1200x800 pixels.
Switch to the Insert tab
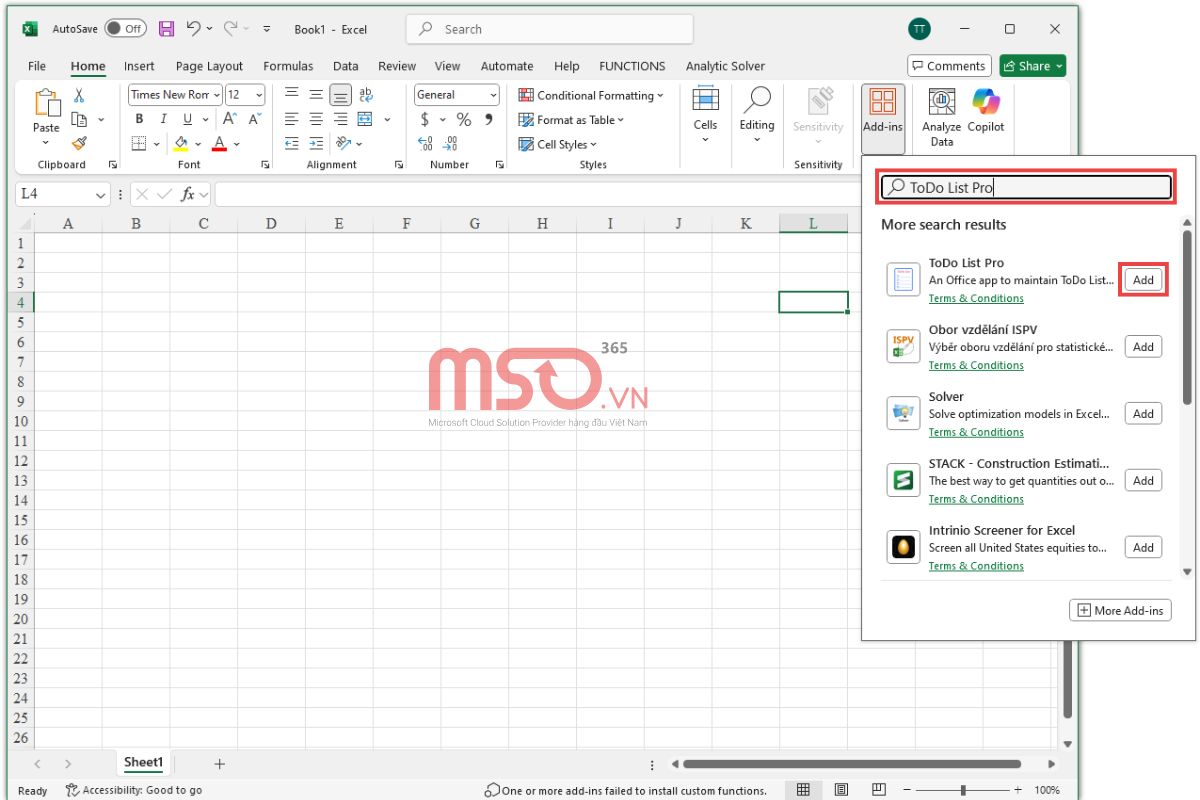point(139,66)
